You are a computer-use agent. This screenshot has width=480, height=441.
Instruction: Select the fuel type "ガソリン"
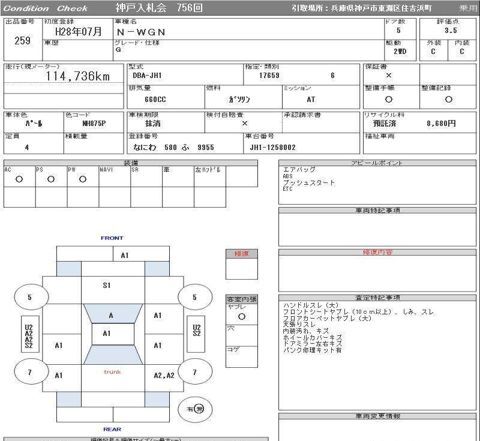point(239,99)
